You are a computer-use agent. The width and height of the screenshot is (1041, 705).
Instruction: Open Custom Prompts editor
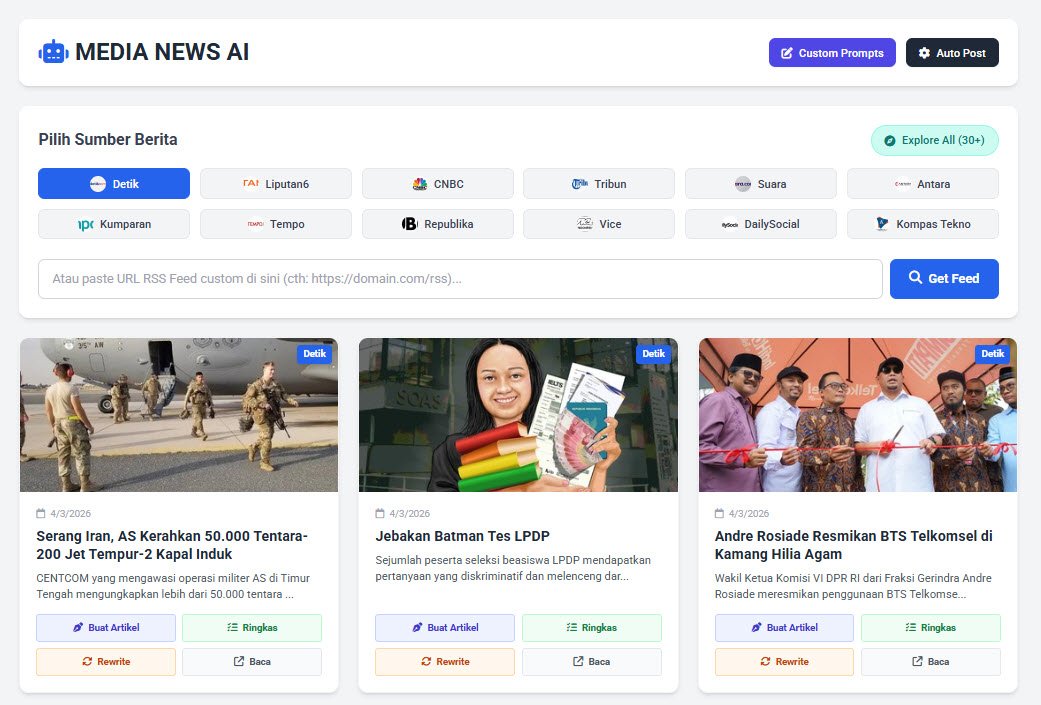pyautogui.click(x=832, y=52)
